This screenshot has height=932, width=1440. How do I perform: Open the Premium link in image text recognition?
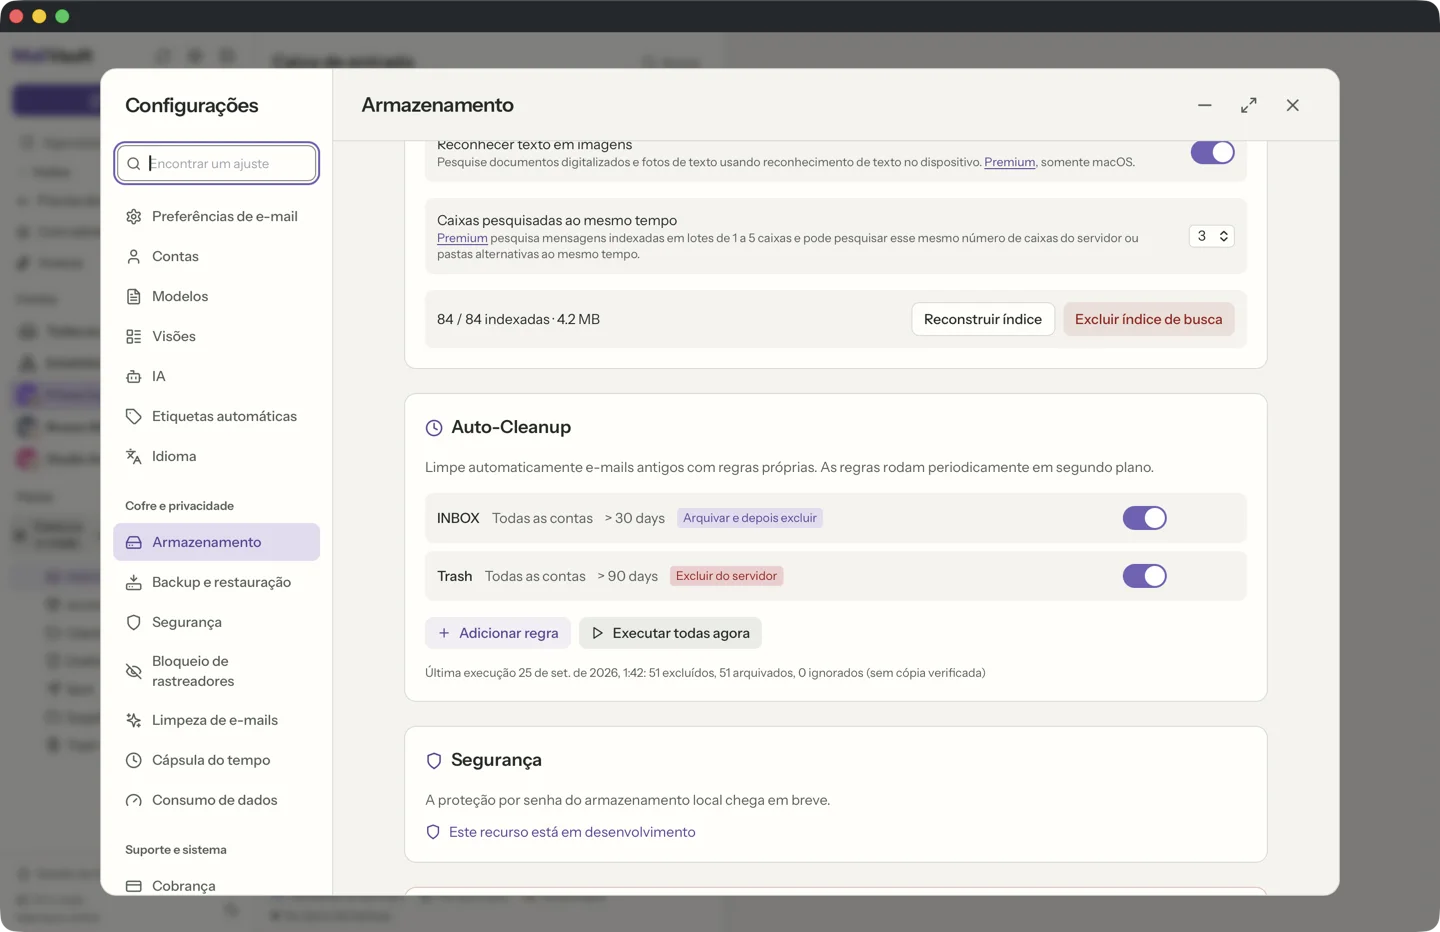[x=1009, y=162]
